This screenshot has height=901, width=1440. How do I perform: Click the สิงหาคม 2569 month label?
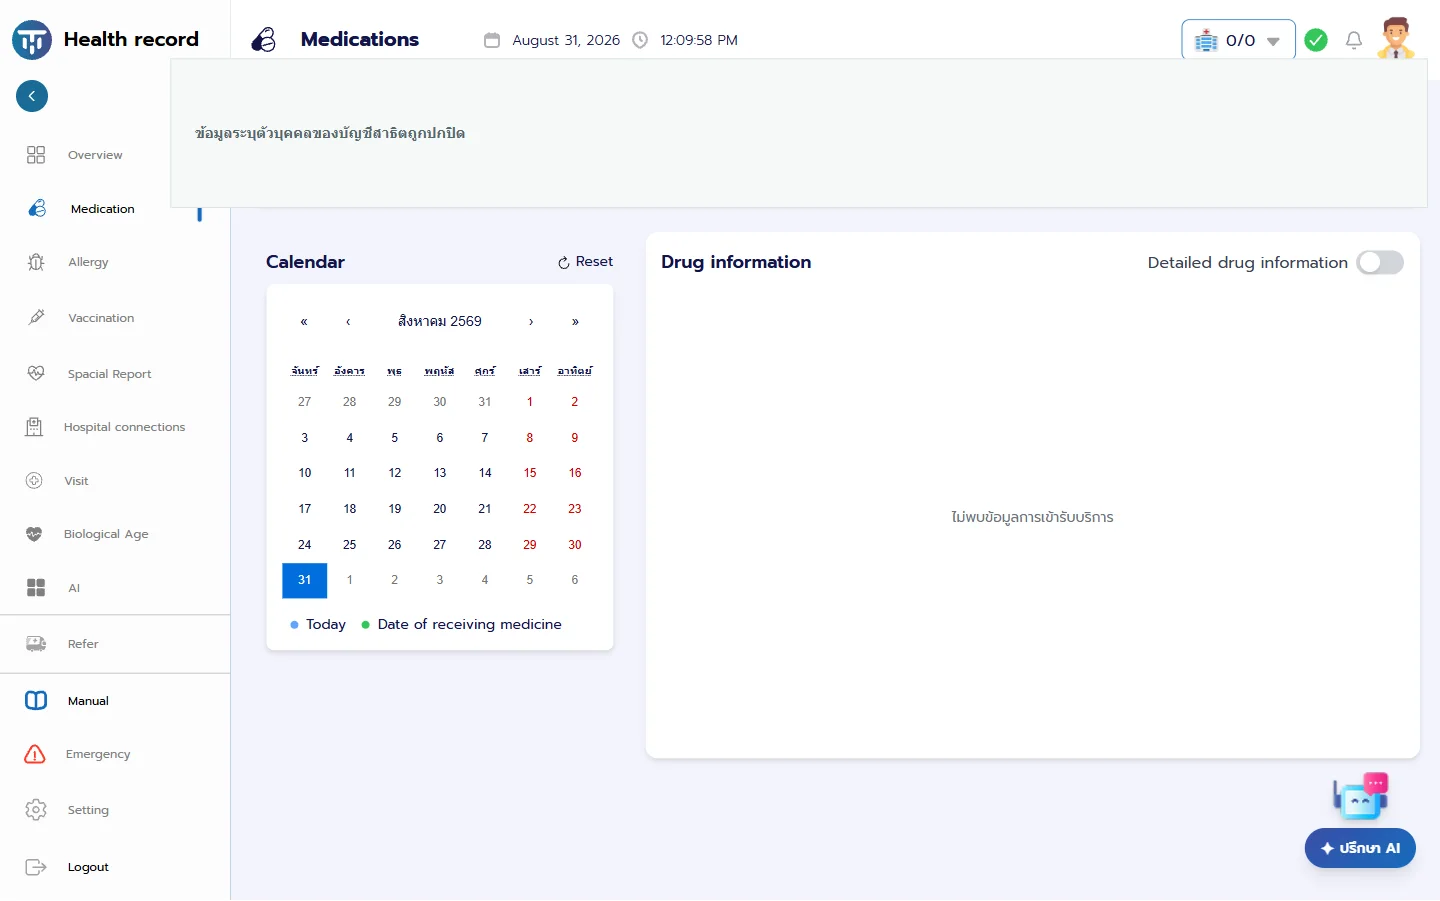coord(440,321)
